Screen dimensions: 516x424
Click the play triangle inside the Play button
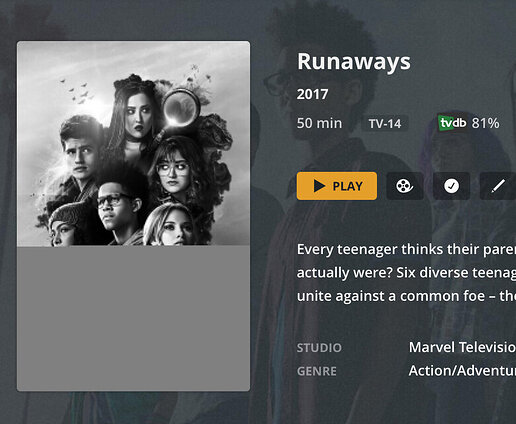click(x=319, y=186)
